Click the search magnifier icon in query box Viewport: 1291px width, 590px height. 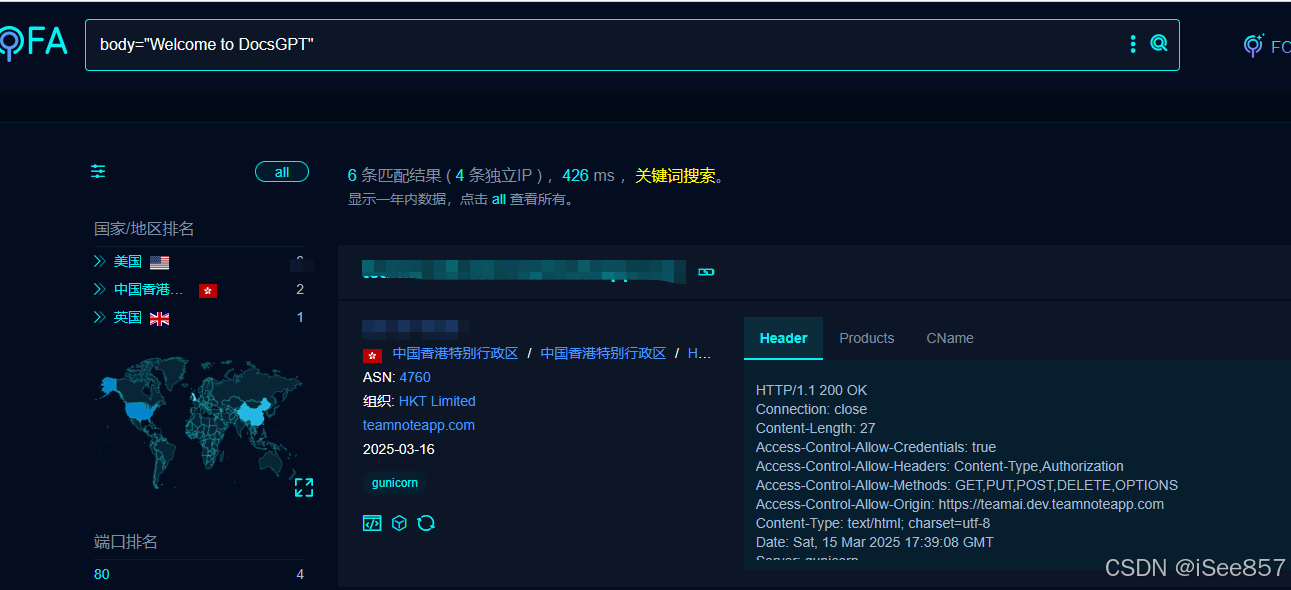(x=1158, y=43)
